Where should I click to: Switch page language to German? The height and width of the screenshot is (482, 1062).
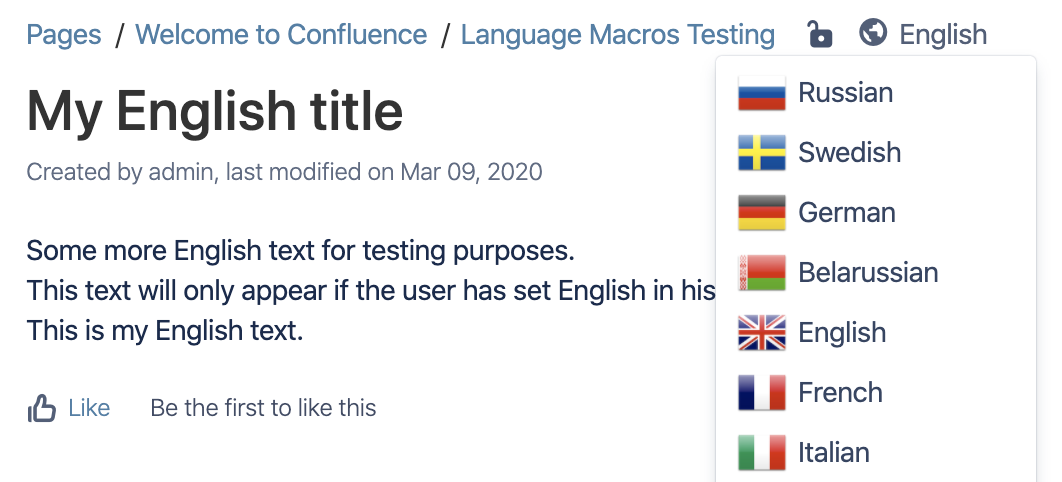click(876, 213)
